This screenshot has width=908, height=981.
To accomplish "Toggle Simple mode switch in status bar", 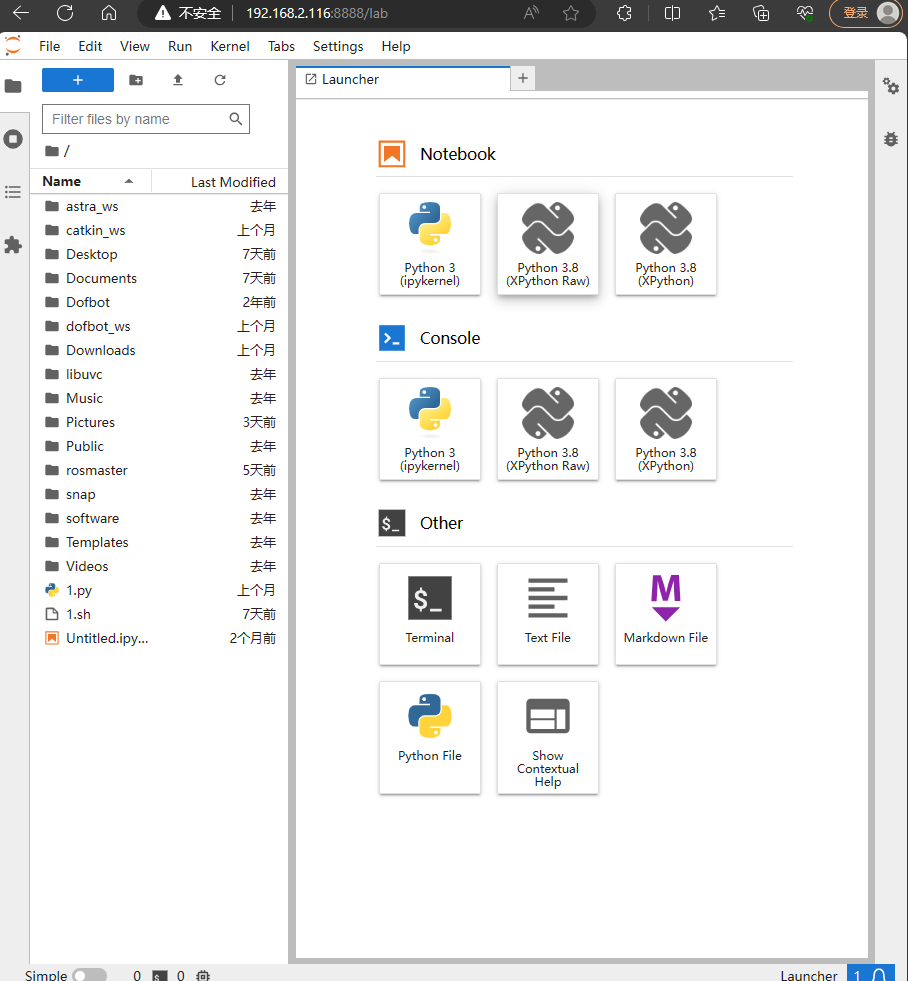I will click(89, 975).
